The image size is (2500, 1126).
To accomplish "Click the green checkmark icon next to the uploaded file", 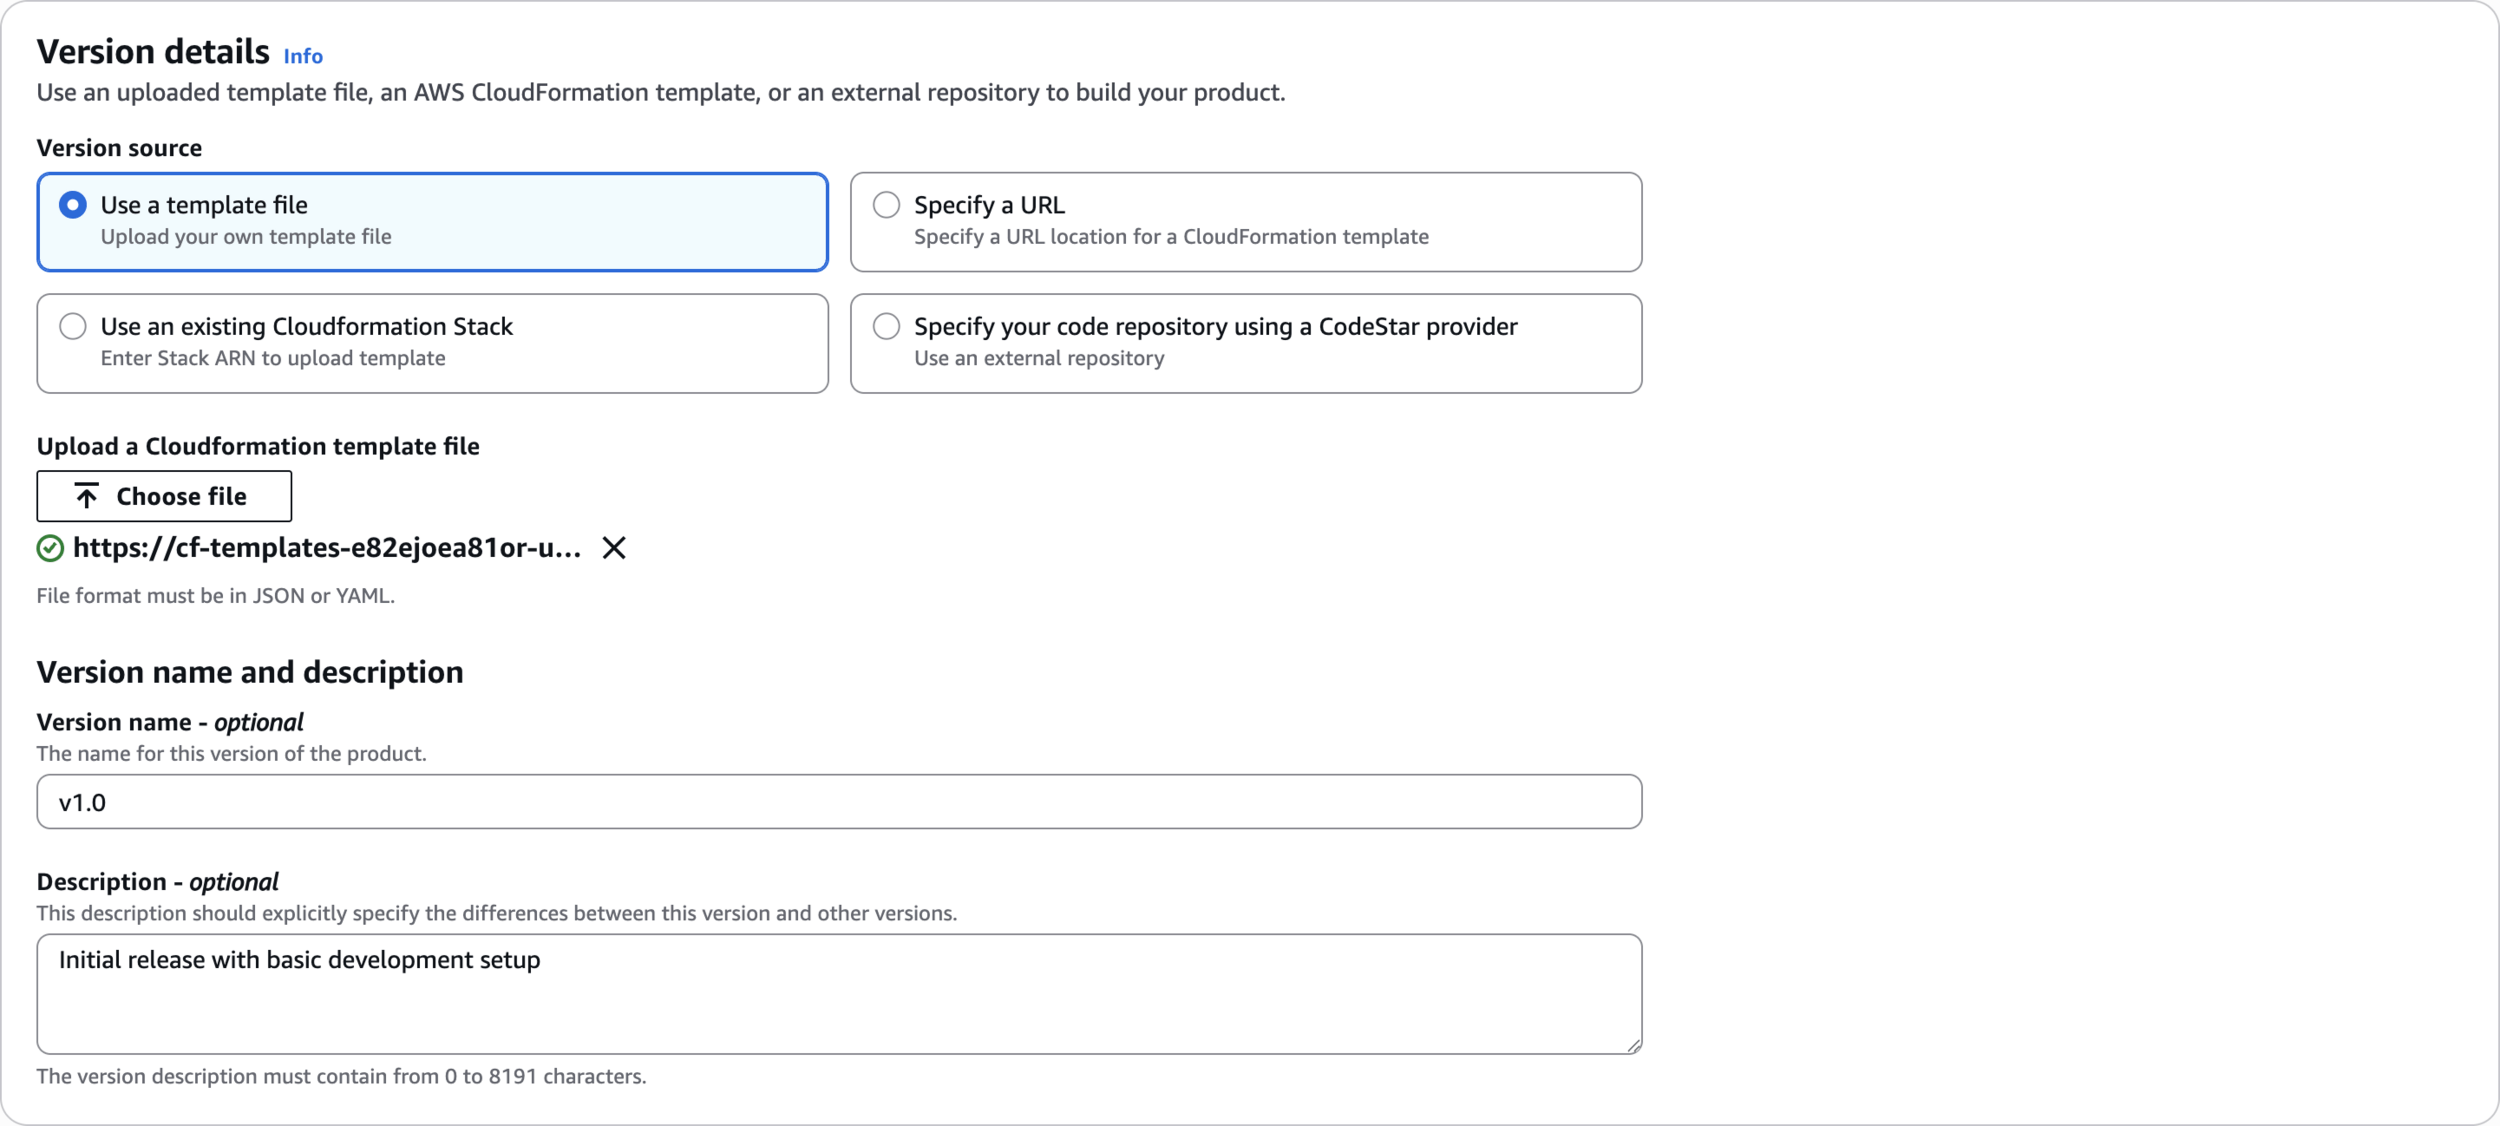I will [50, 548].
